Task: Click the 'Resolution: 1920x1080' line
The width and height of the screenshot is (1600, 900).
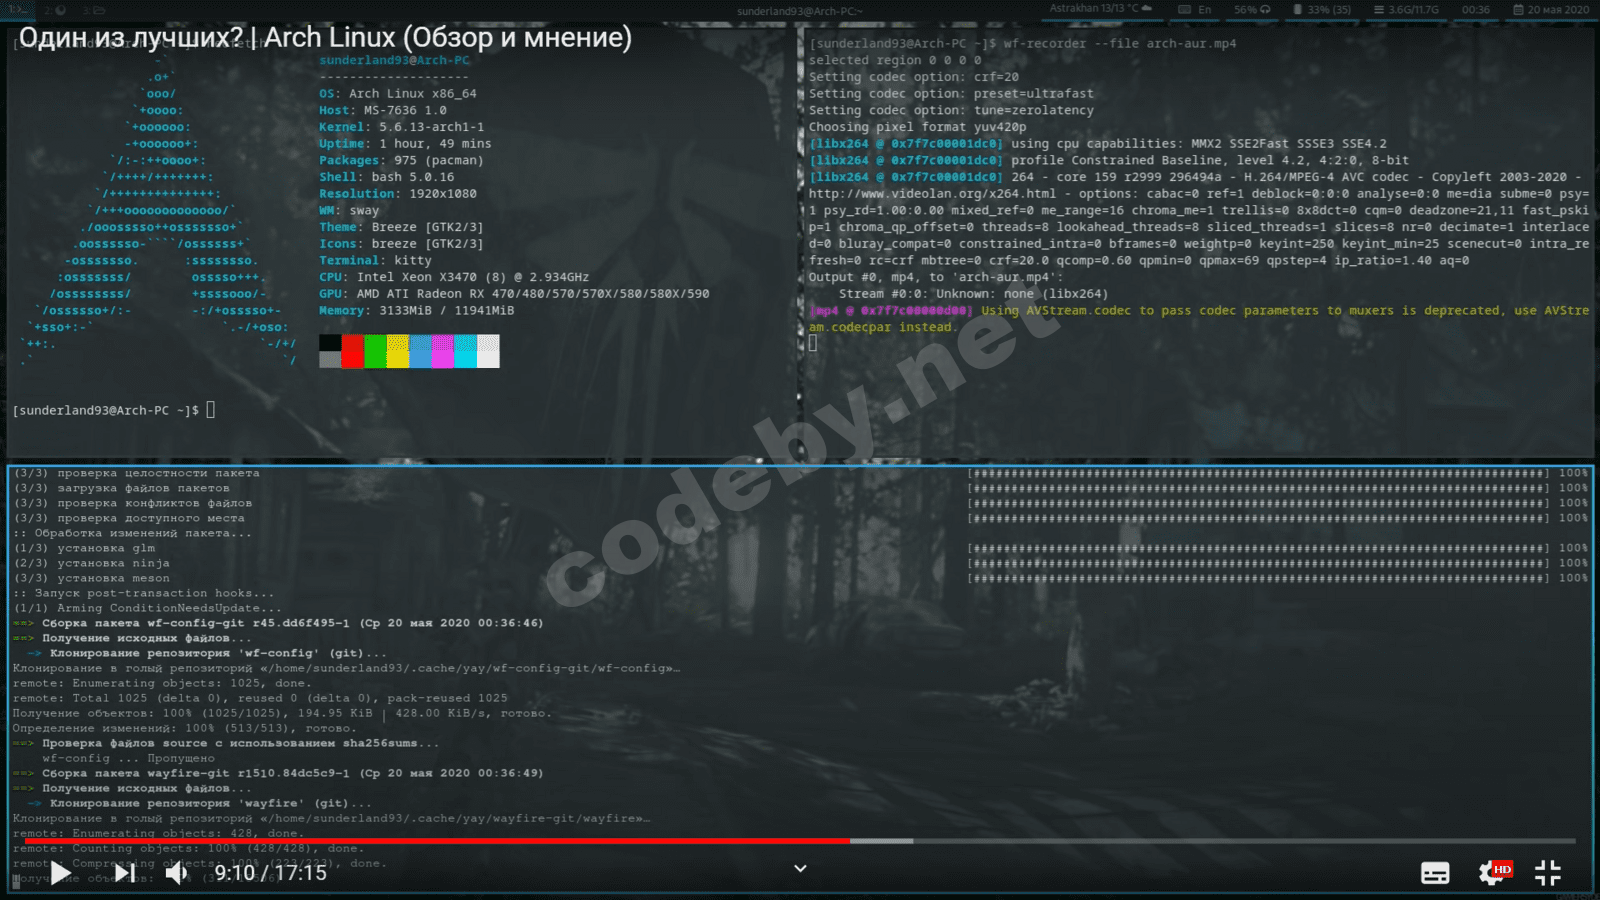Action: 398,194
